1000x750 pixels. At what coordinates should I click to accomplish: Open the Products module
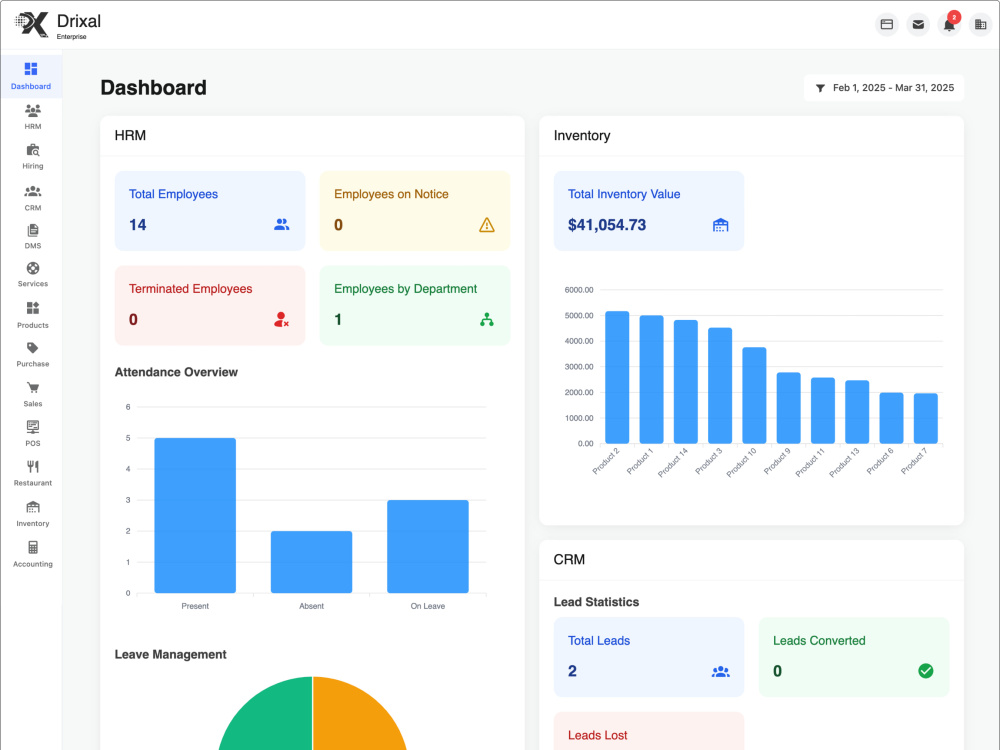coord(33,316)
